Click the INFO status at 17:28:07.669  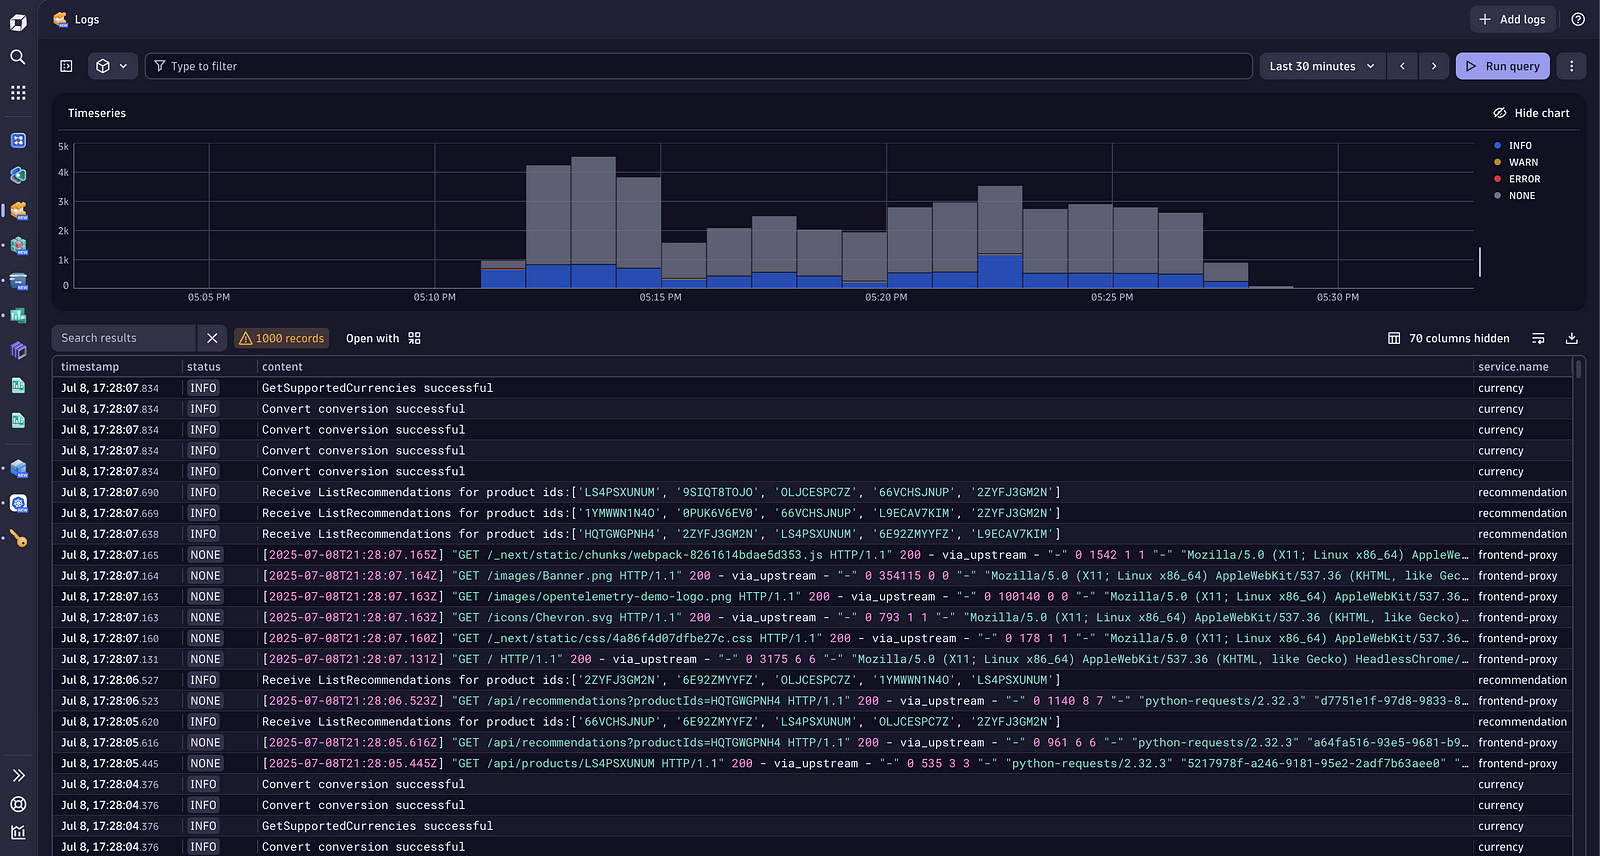point(203,513)
